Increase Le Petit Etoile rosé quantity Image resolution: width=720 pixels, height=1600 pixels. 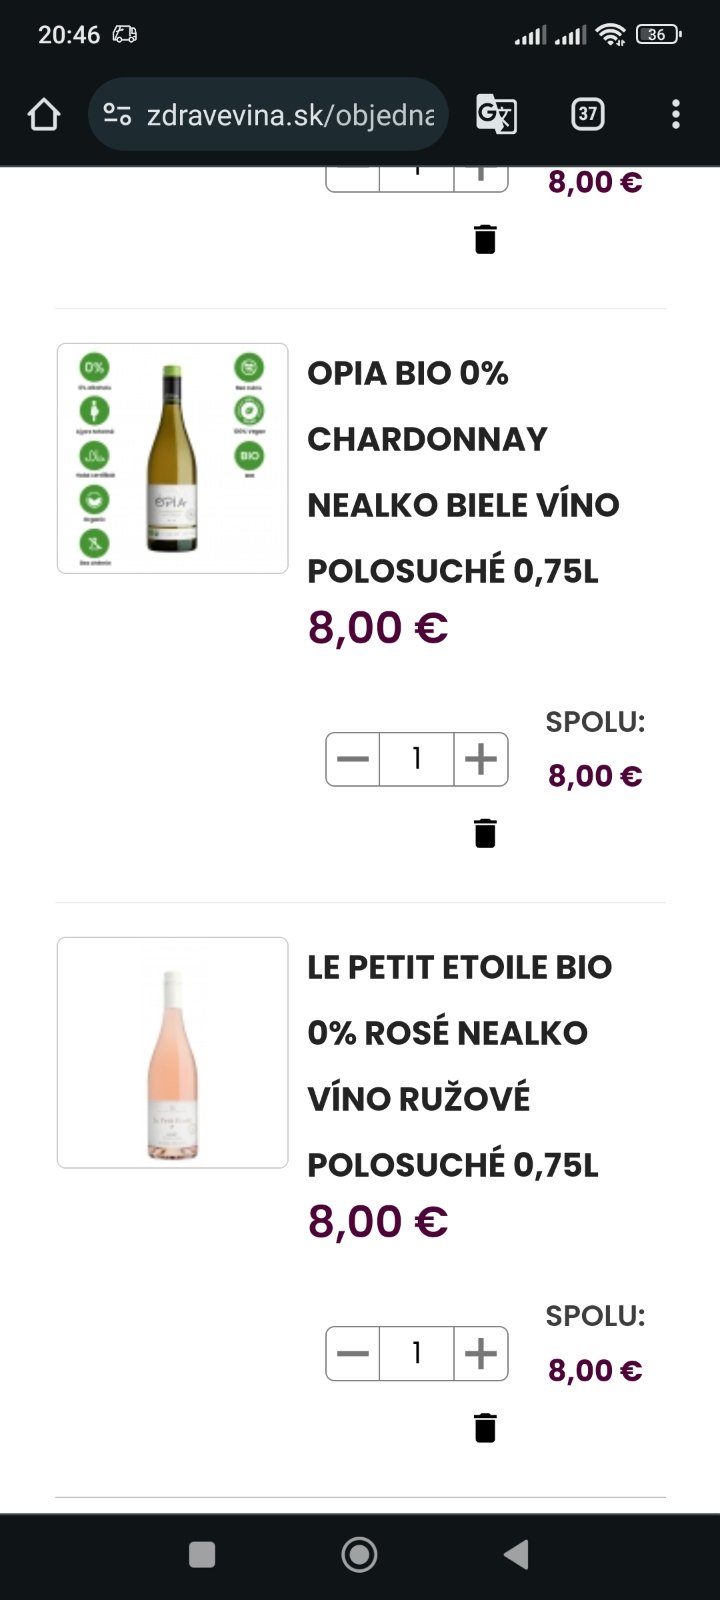[481, 1353]
